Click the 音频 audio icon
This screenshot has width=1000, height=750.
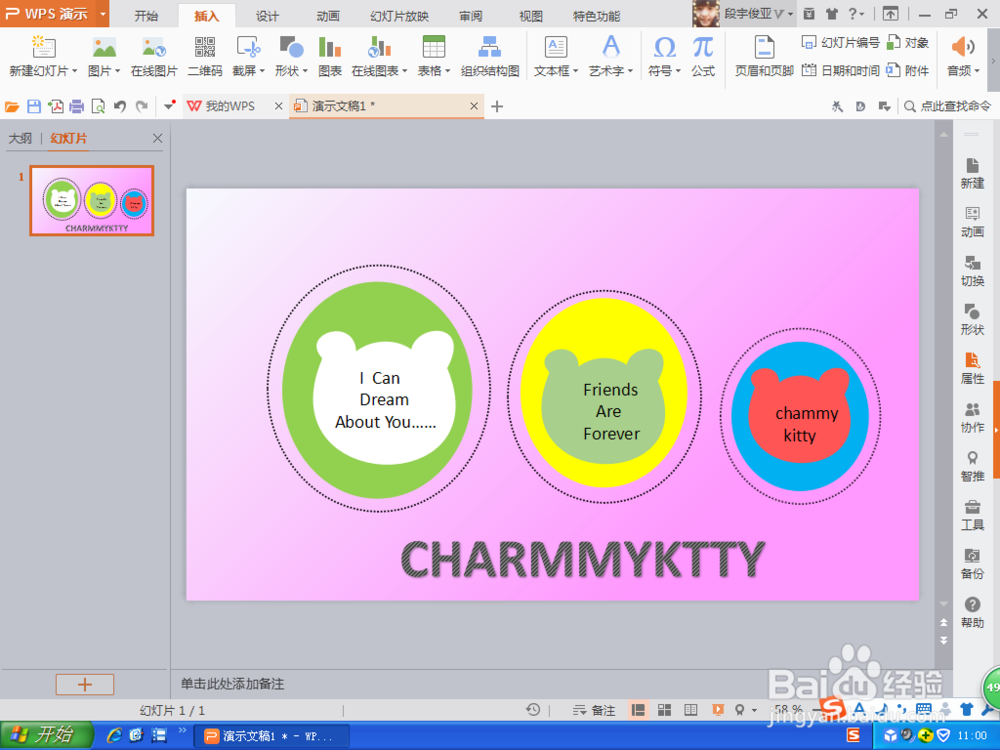[962, 47]
